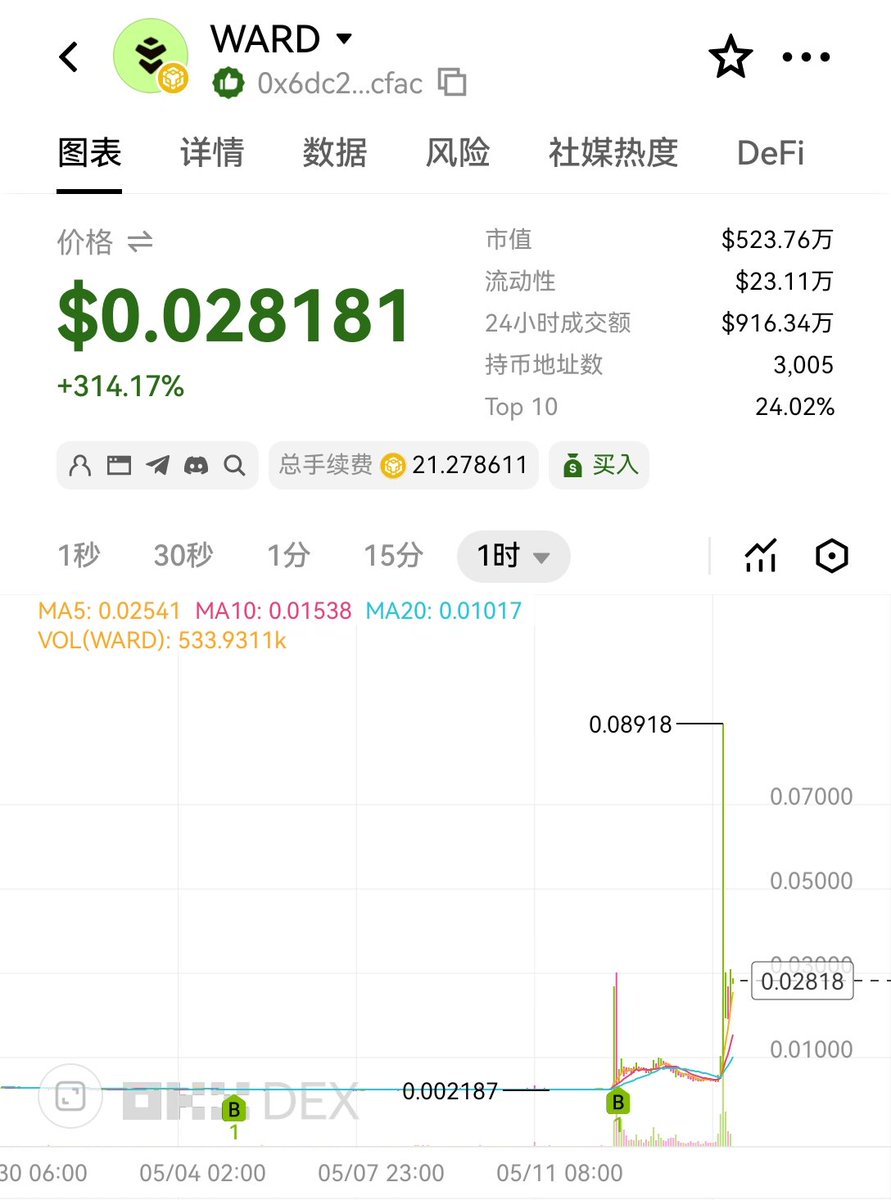Tap the VOL(WARD): 533.9311k label
The height and width of the screenshot is (1200, 891).
coord(162,640)
